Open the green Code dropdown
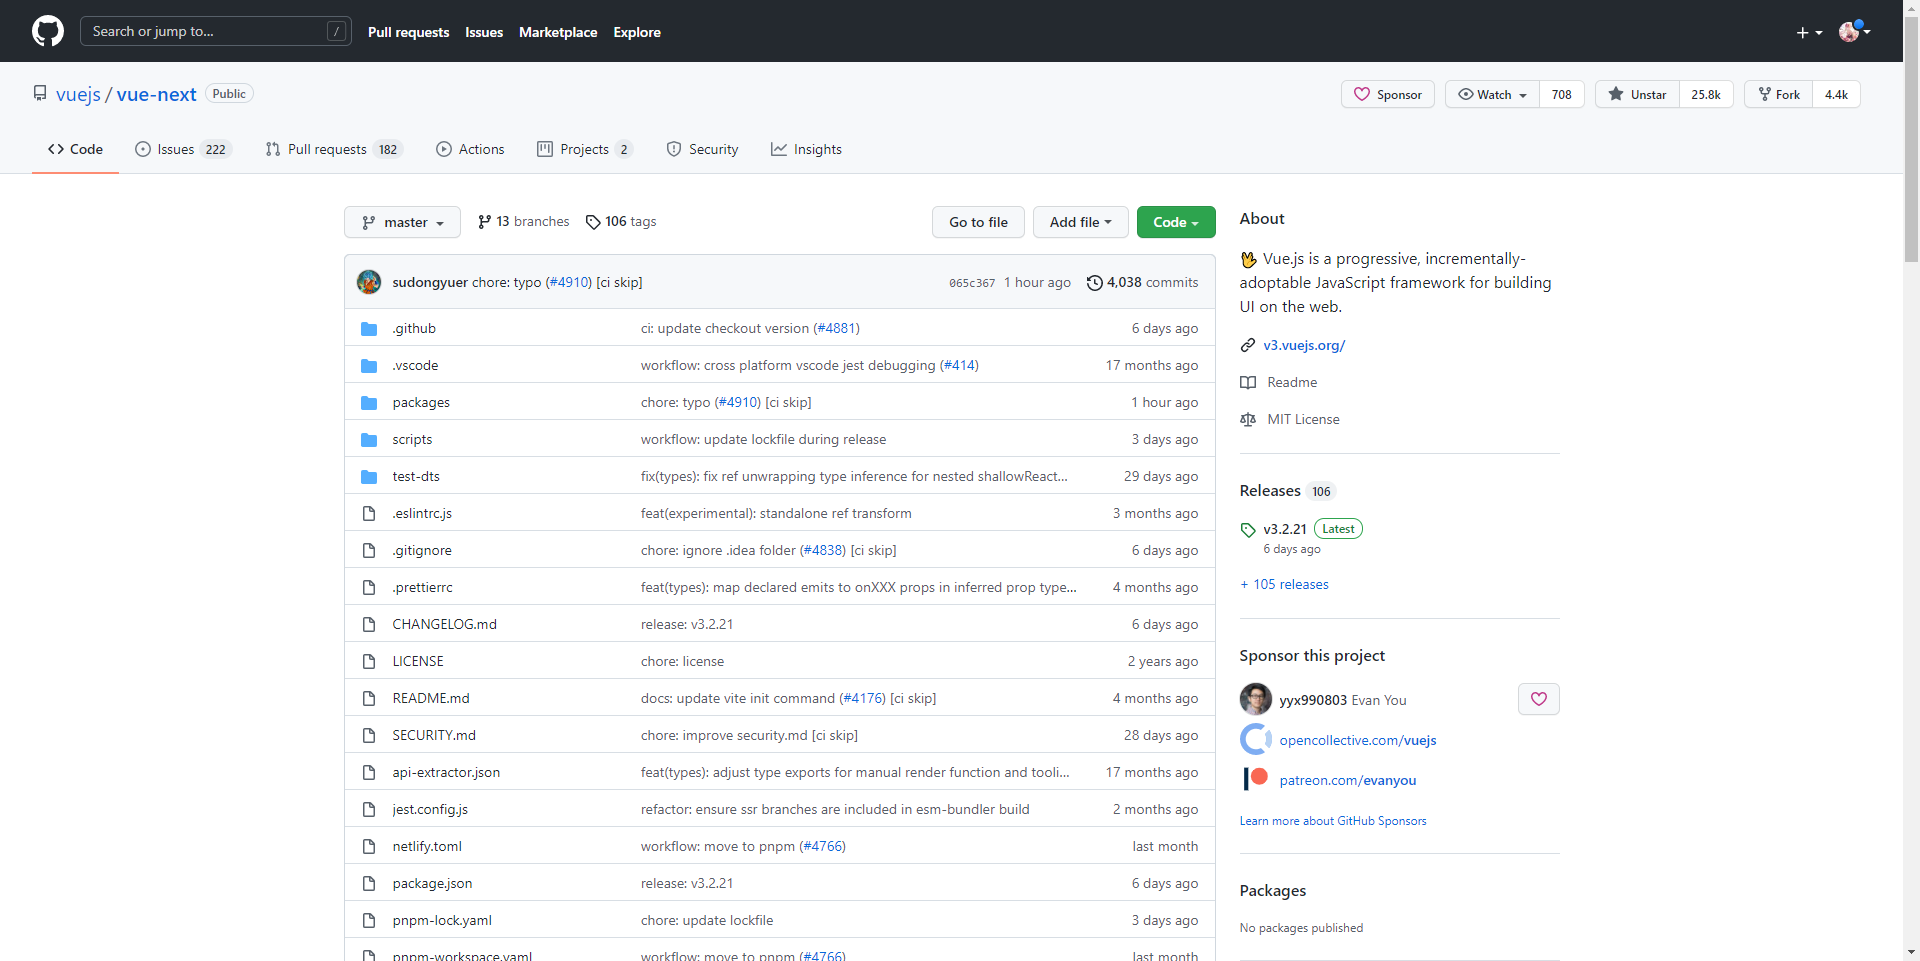This screenshot has height=961, width=1920. pos(1176,222)
